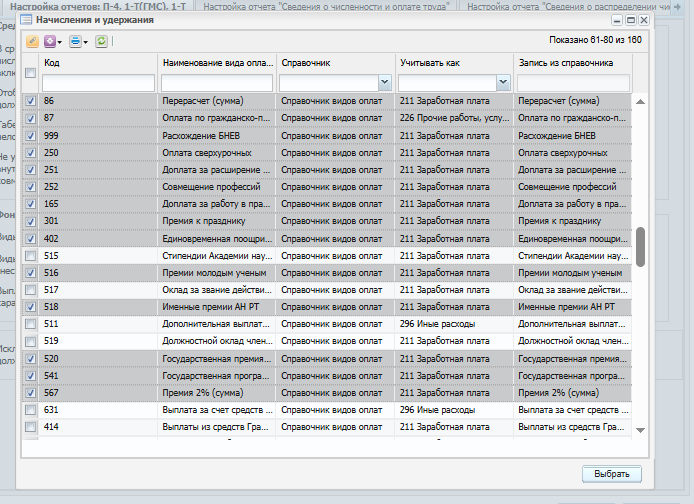Screen dimensions: 694x504
Task: Click Должностной оклад член... name cell
Action: click(x=217, y=341)
